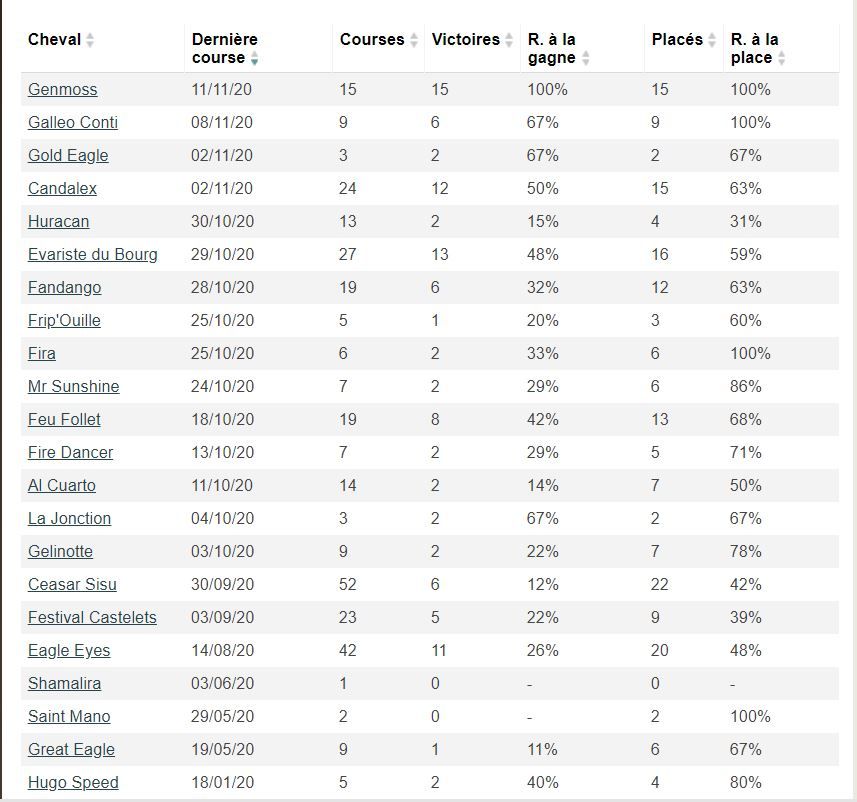Select the Evariste du Bourg link
The width and height of the screenshot is (857, 802).
[x=92, y=254]
